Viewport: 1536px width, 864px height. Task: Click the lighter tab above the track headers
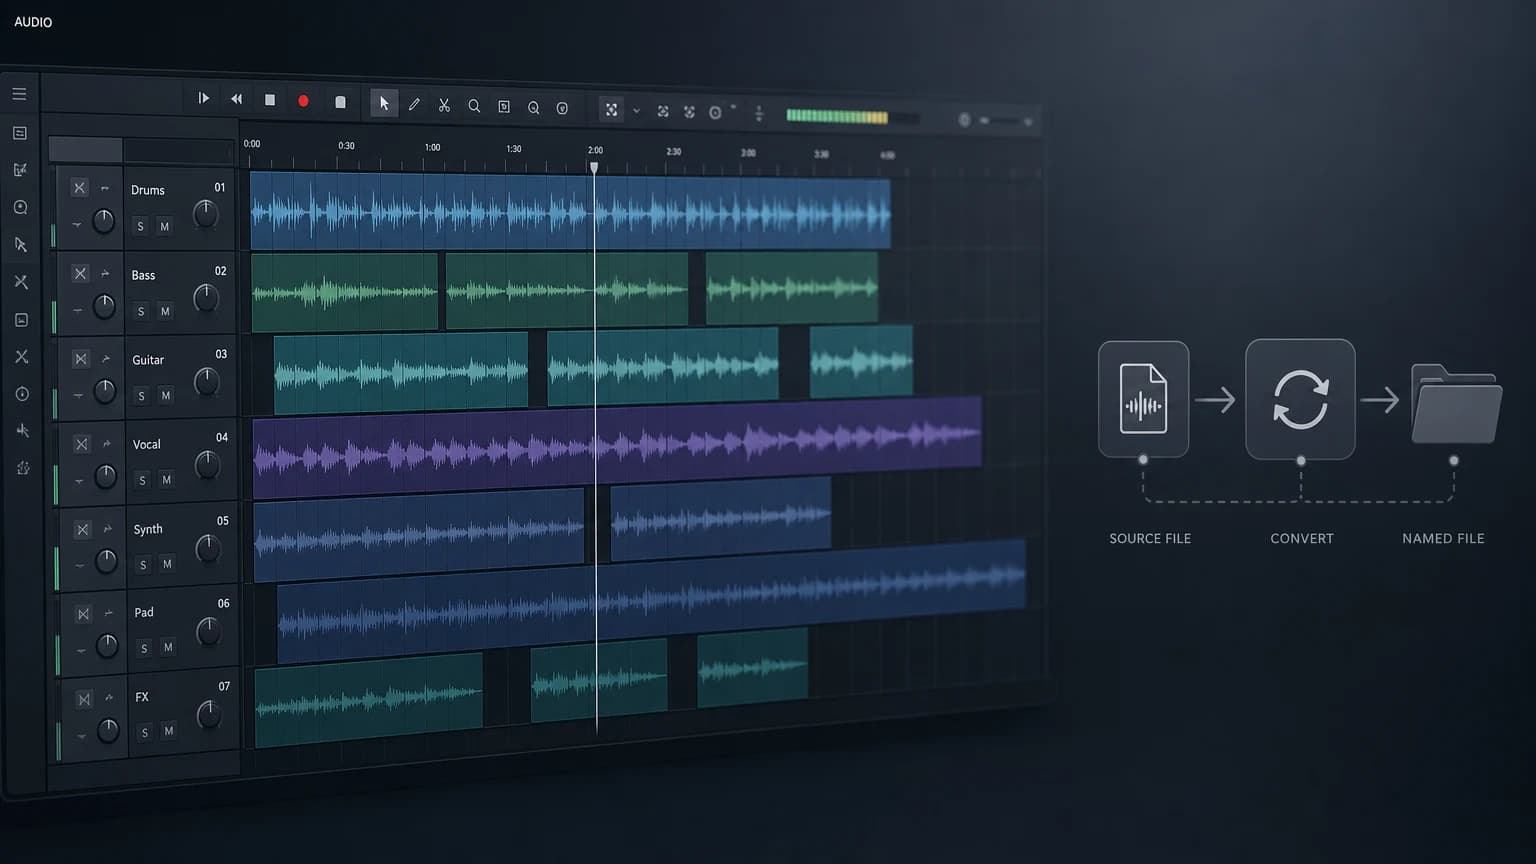85,150
